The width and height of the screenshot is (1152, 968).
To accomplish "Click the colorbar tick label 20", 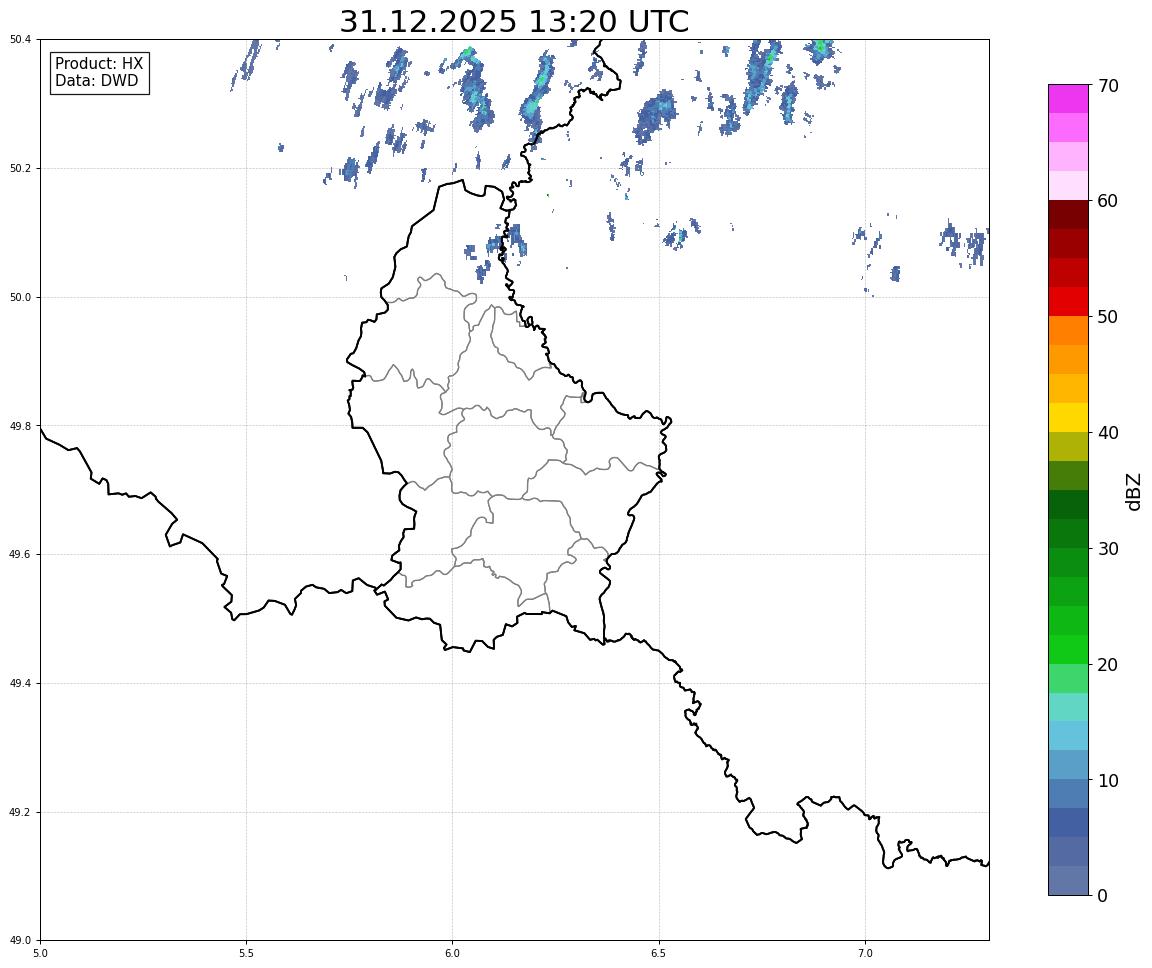I will coord(1108,665).
